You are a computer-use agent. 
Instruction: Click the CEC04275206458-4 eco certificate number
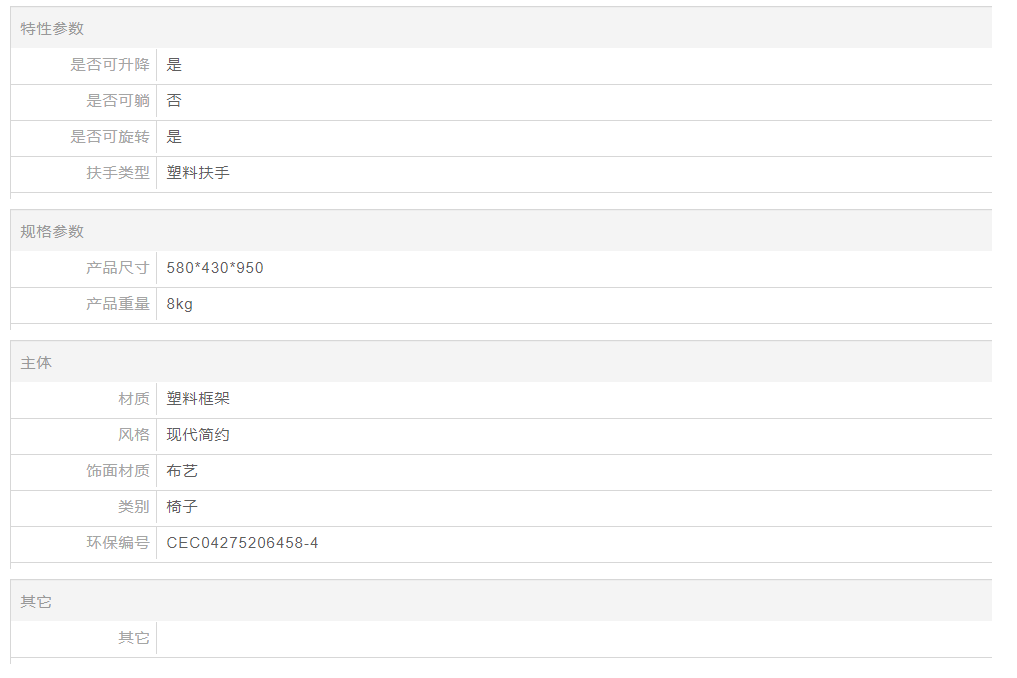pos(243,543)
